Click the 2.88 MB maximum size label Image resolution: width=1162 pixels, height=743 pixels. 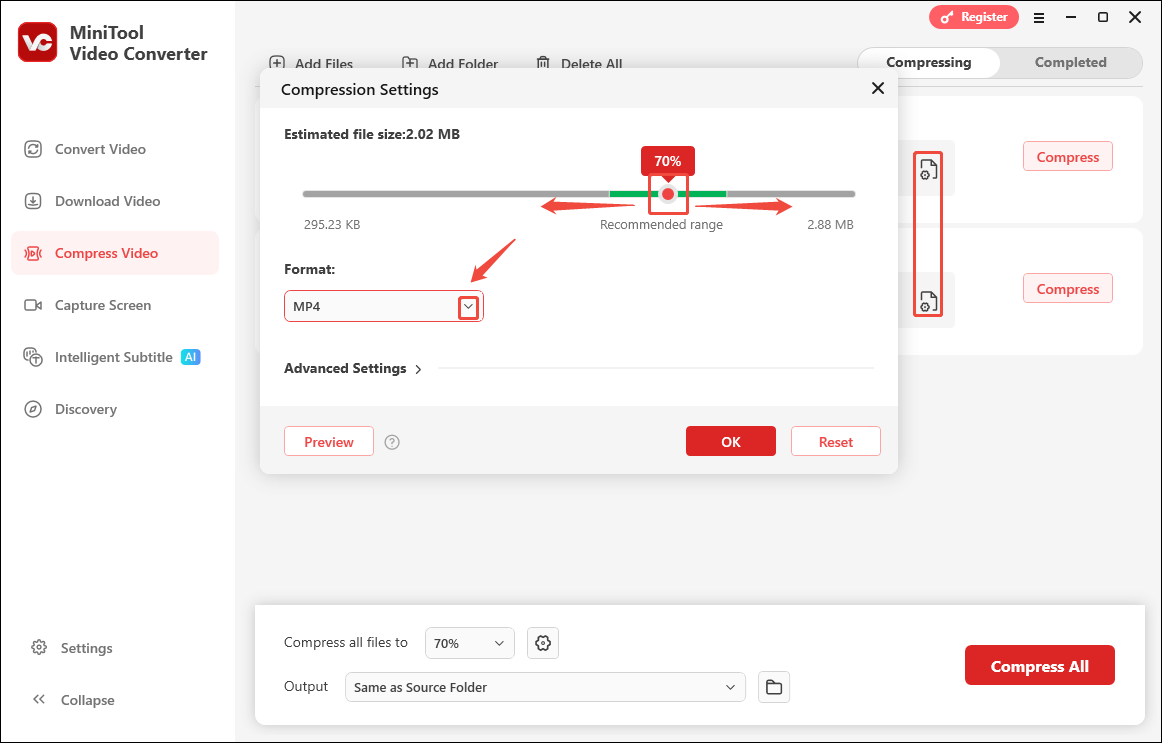pos(830,224)
